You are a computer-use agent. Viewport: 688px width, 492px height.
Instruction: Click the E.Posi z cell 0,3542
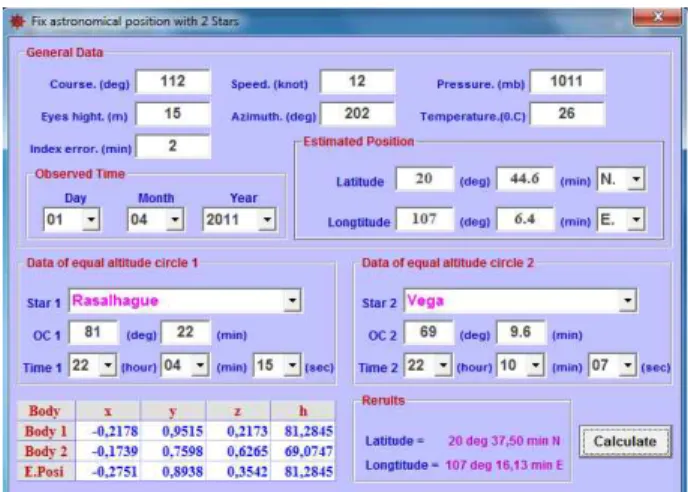pyautogui.click(x=238, y=471)
